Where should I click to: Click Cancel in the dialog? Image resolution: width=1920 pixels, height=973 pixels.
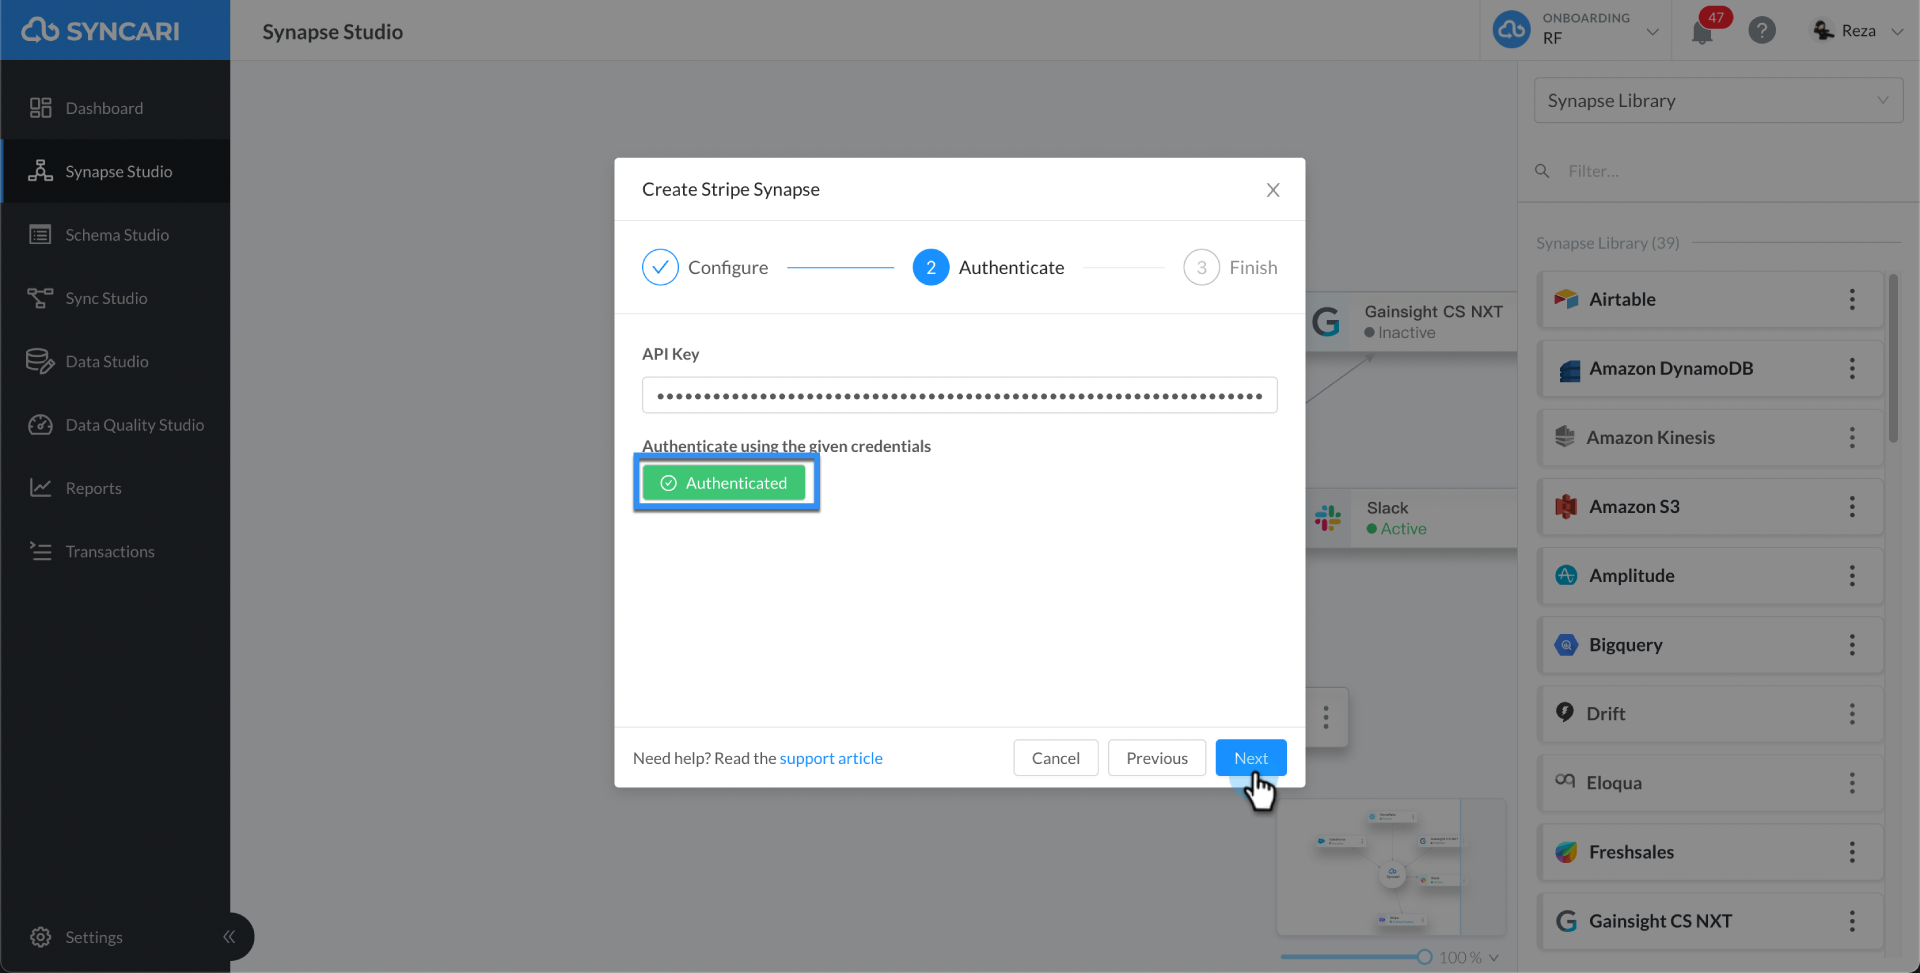click(x=1055, y=758)
